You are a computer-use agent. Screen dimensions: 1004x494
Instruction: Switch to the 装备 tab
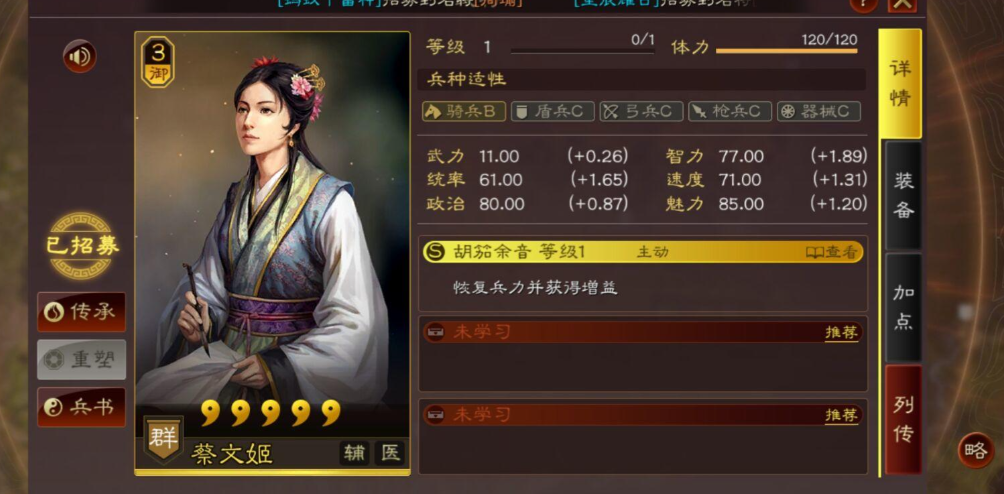click(903, 195)
